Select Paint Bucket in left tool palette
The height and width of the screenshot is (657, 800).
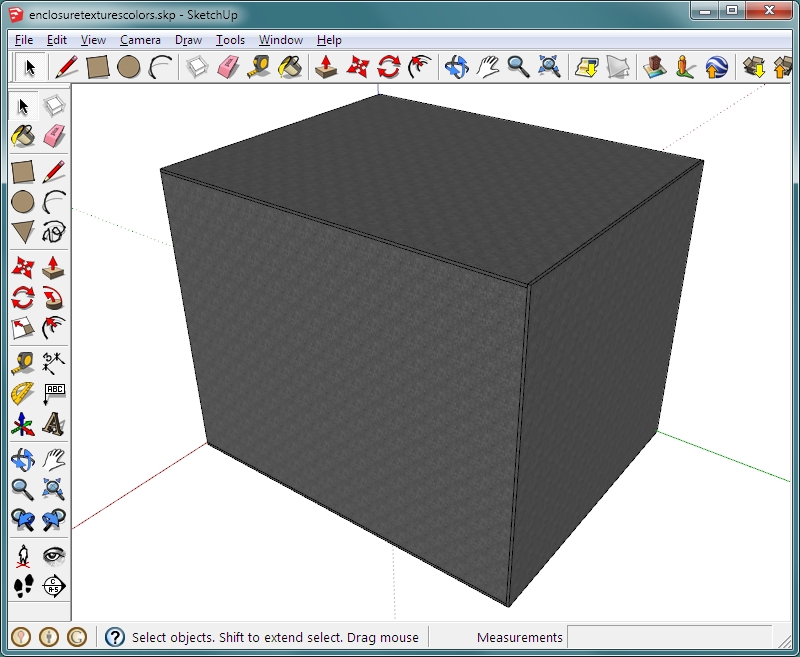tap(23, 136)
